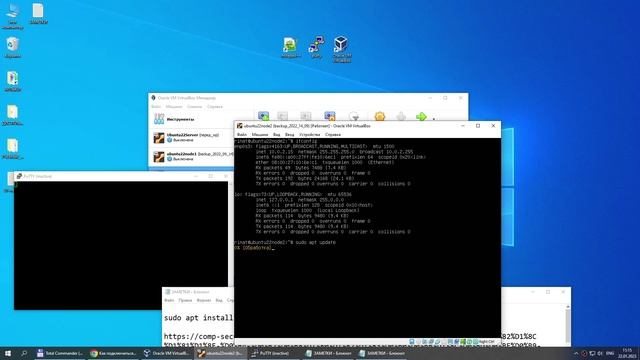Open the Windows Start menu
The height and width of the screenshot is (360, 640).
point(8,353)
